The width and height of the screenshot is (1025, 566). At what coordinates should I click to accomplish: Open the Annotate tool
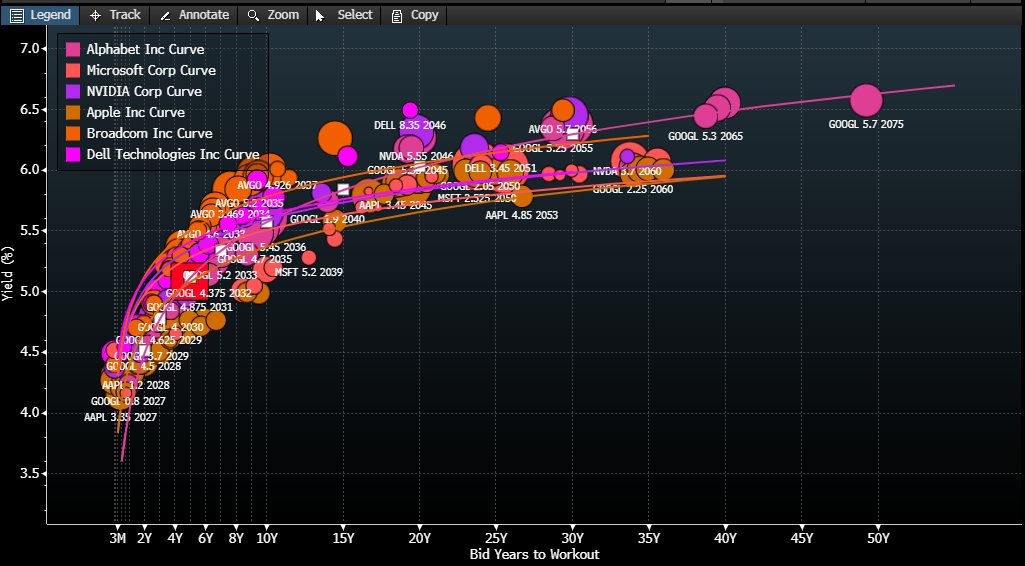[195, 15]
